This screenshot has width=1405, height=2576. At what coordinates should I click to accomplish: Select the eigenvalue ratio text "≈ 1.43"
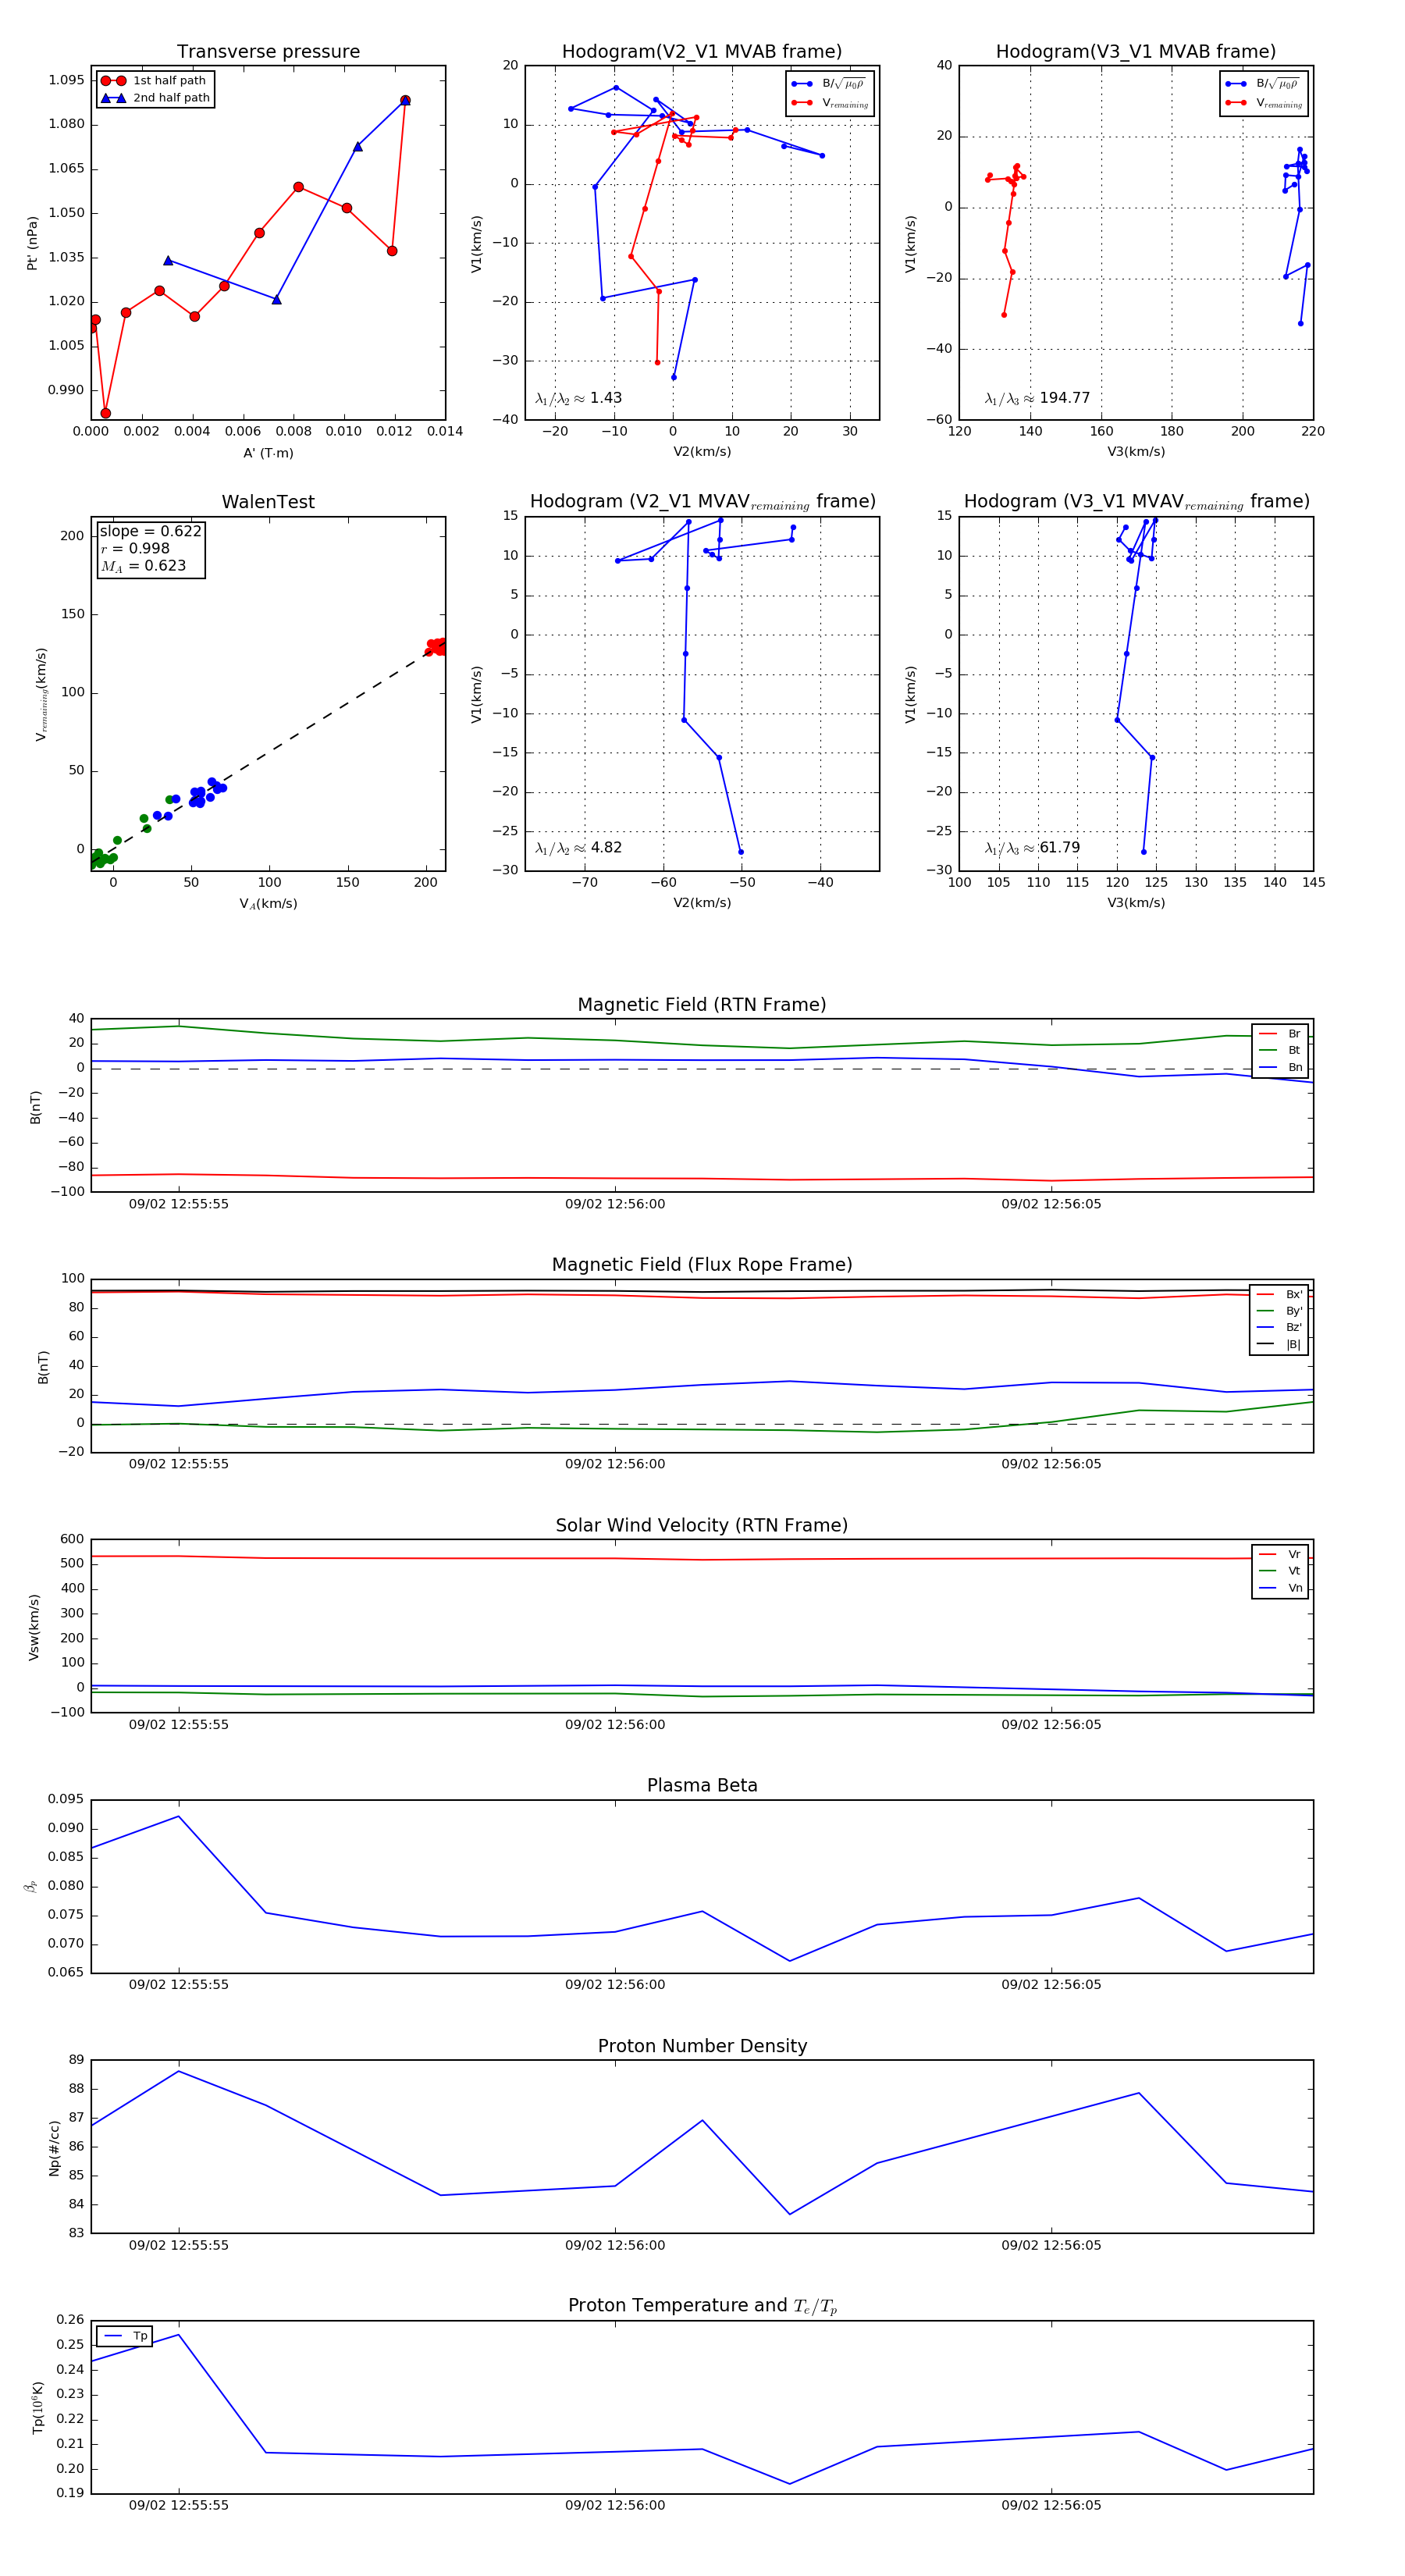tap(598, 398)
